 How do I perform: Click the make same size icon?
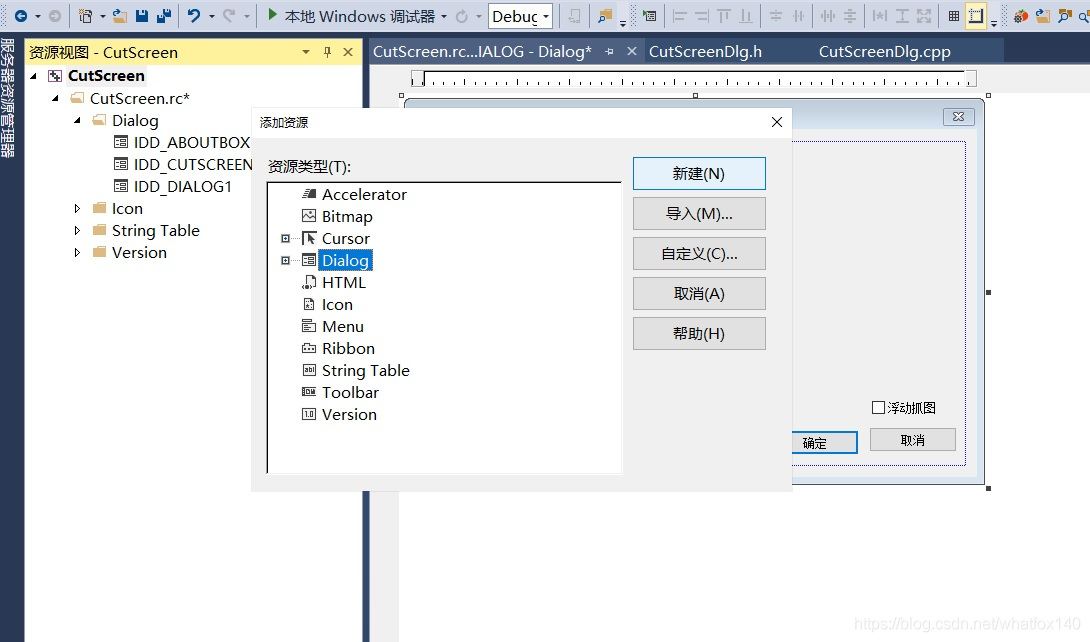click(x=924, y=16)
